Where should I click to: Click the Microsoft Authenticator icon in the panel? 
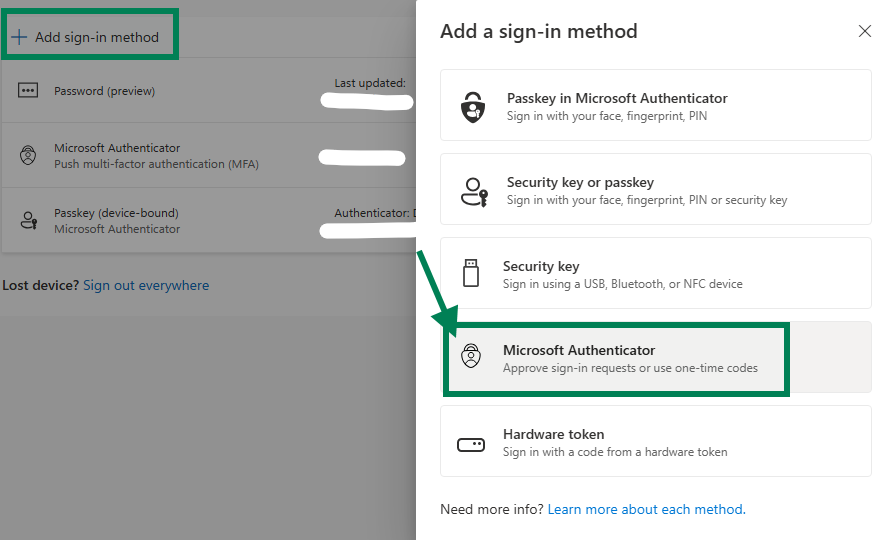pos(471,356)
